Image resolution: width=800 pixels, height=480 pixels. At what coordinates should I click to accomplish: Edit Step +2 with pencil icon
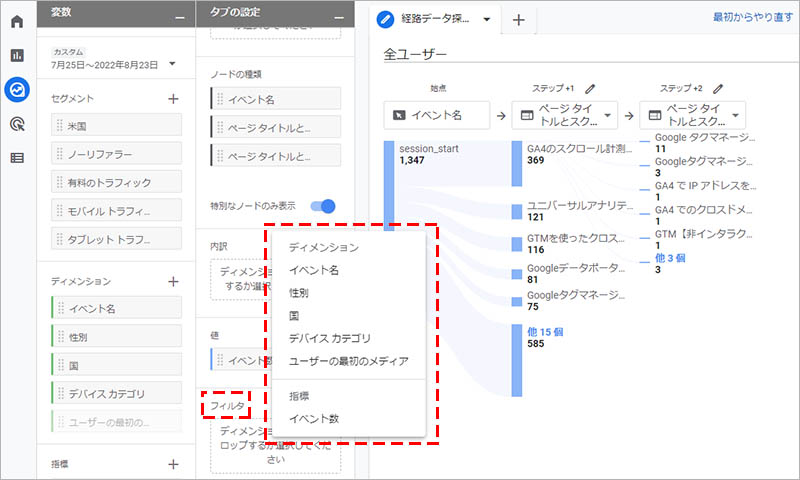click(x=718, y=89)
